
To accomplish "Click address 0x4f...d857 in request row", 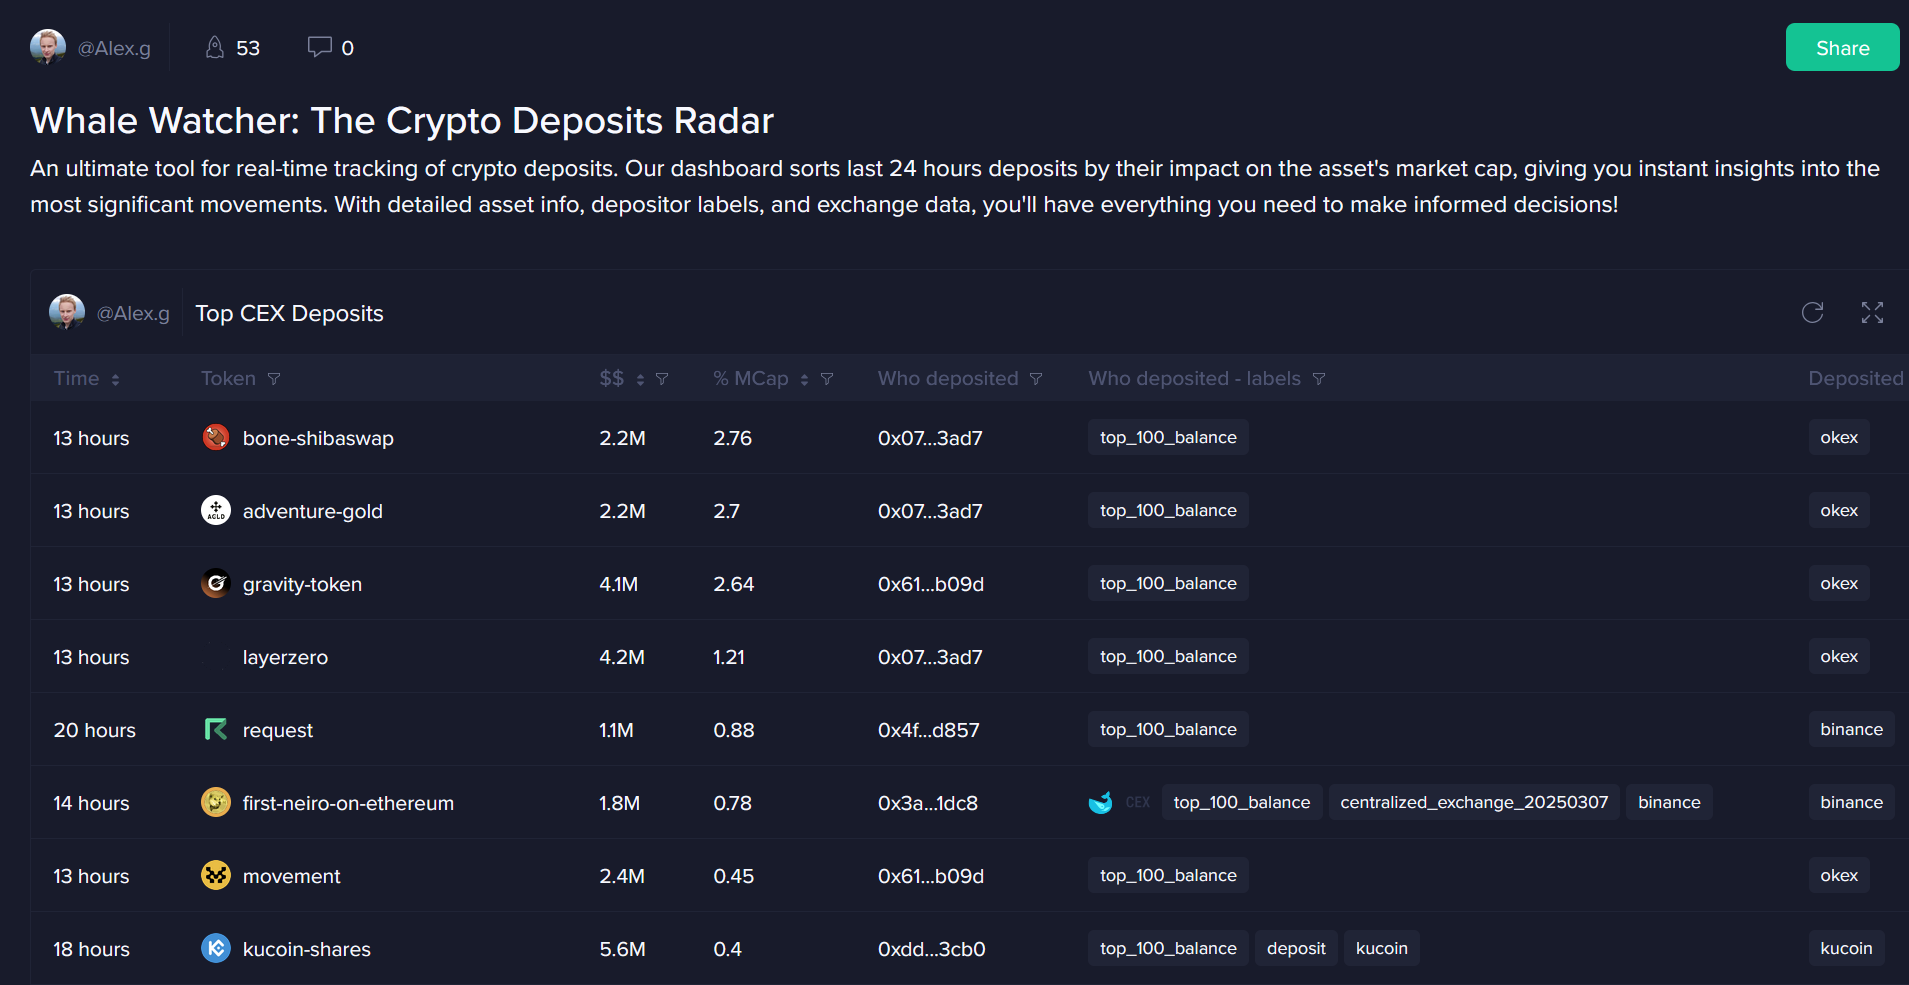I will point(928,730).
